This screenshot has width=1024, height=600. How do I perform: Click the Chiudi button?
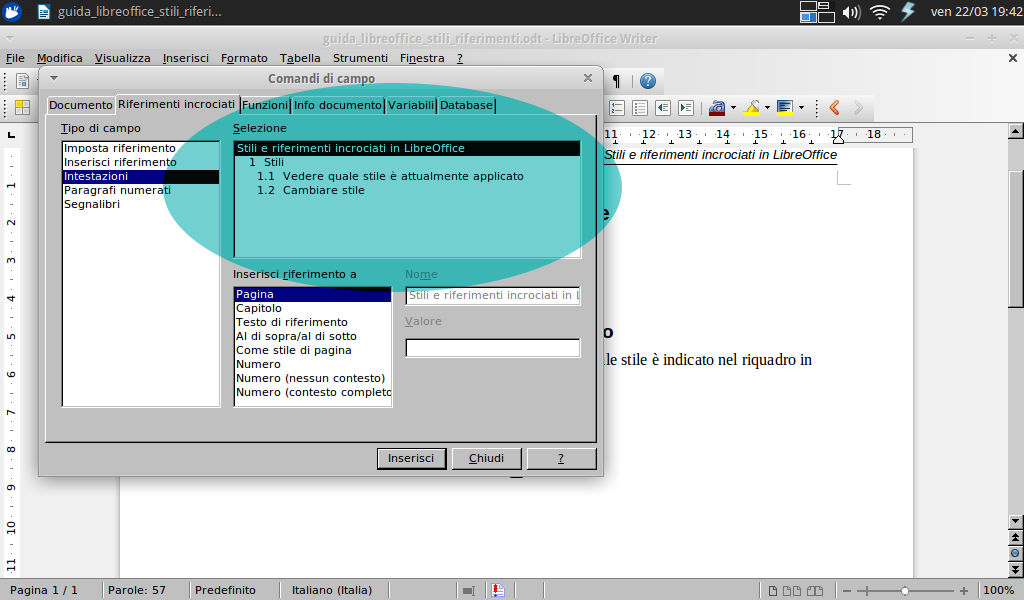click(x=487, y=458)
